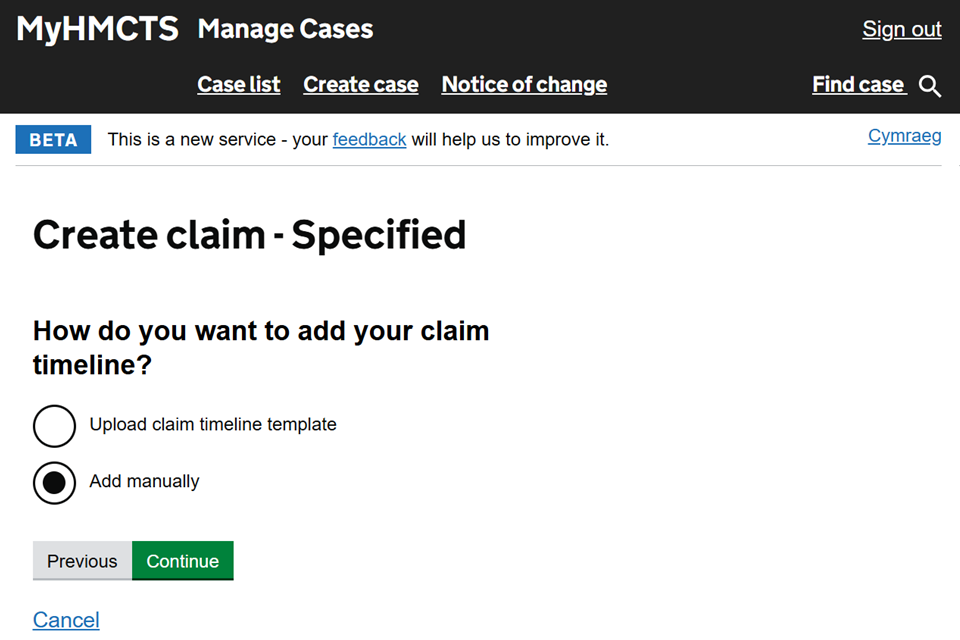
Task: Switch language to Cymraeg
Action: 904,136
